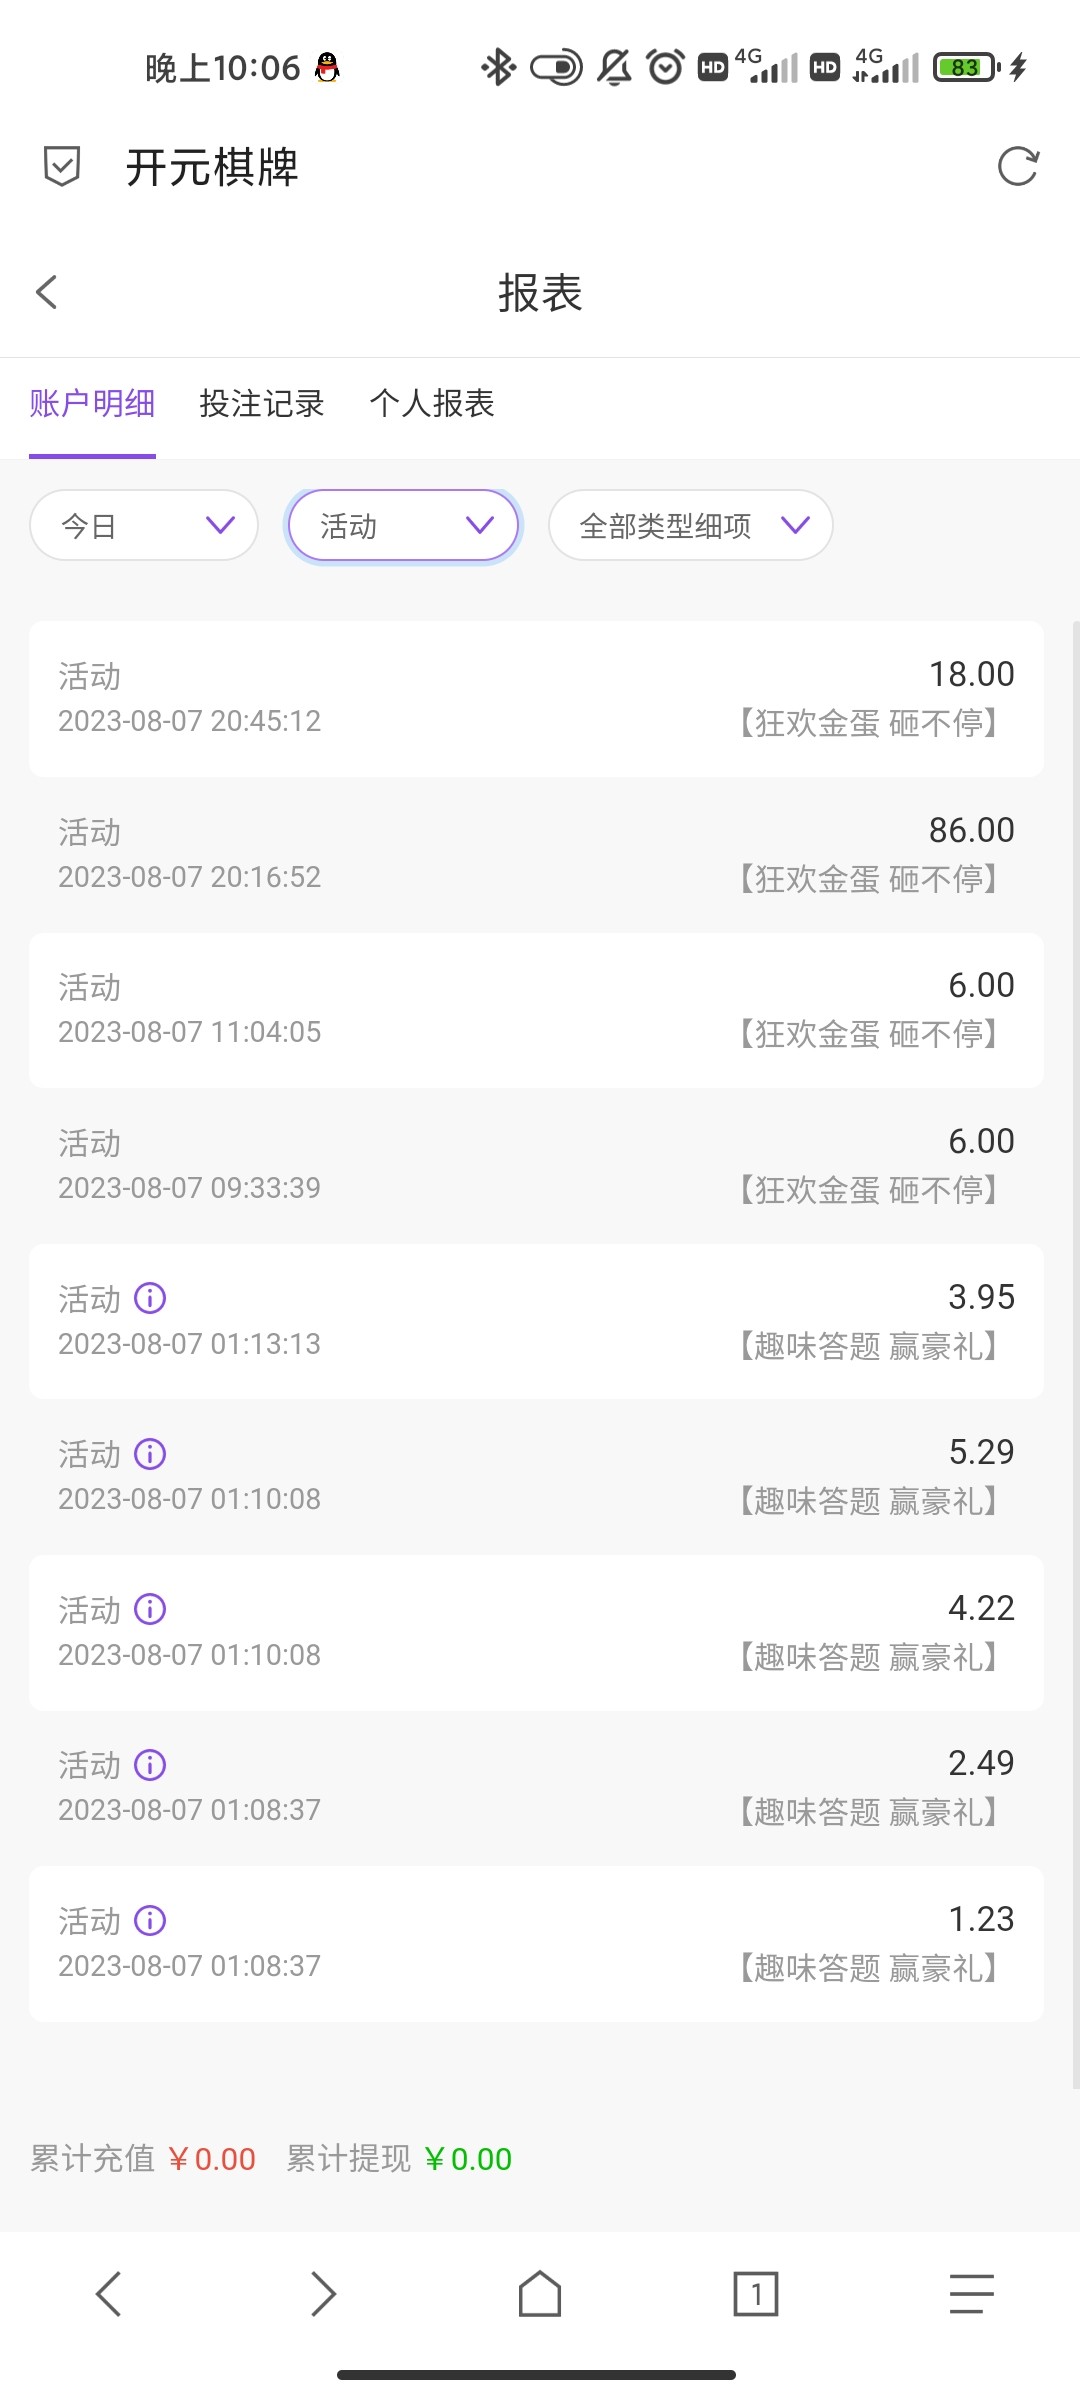Go back using the header arrow
1080x2400 pixels.
tap(46, 292)
